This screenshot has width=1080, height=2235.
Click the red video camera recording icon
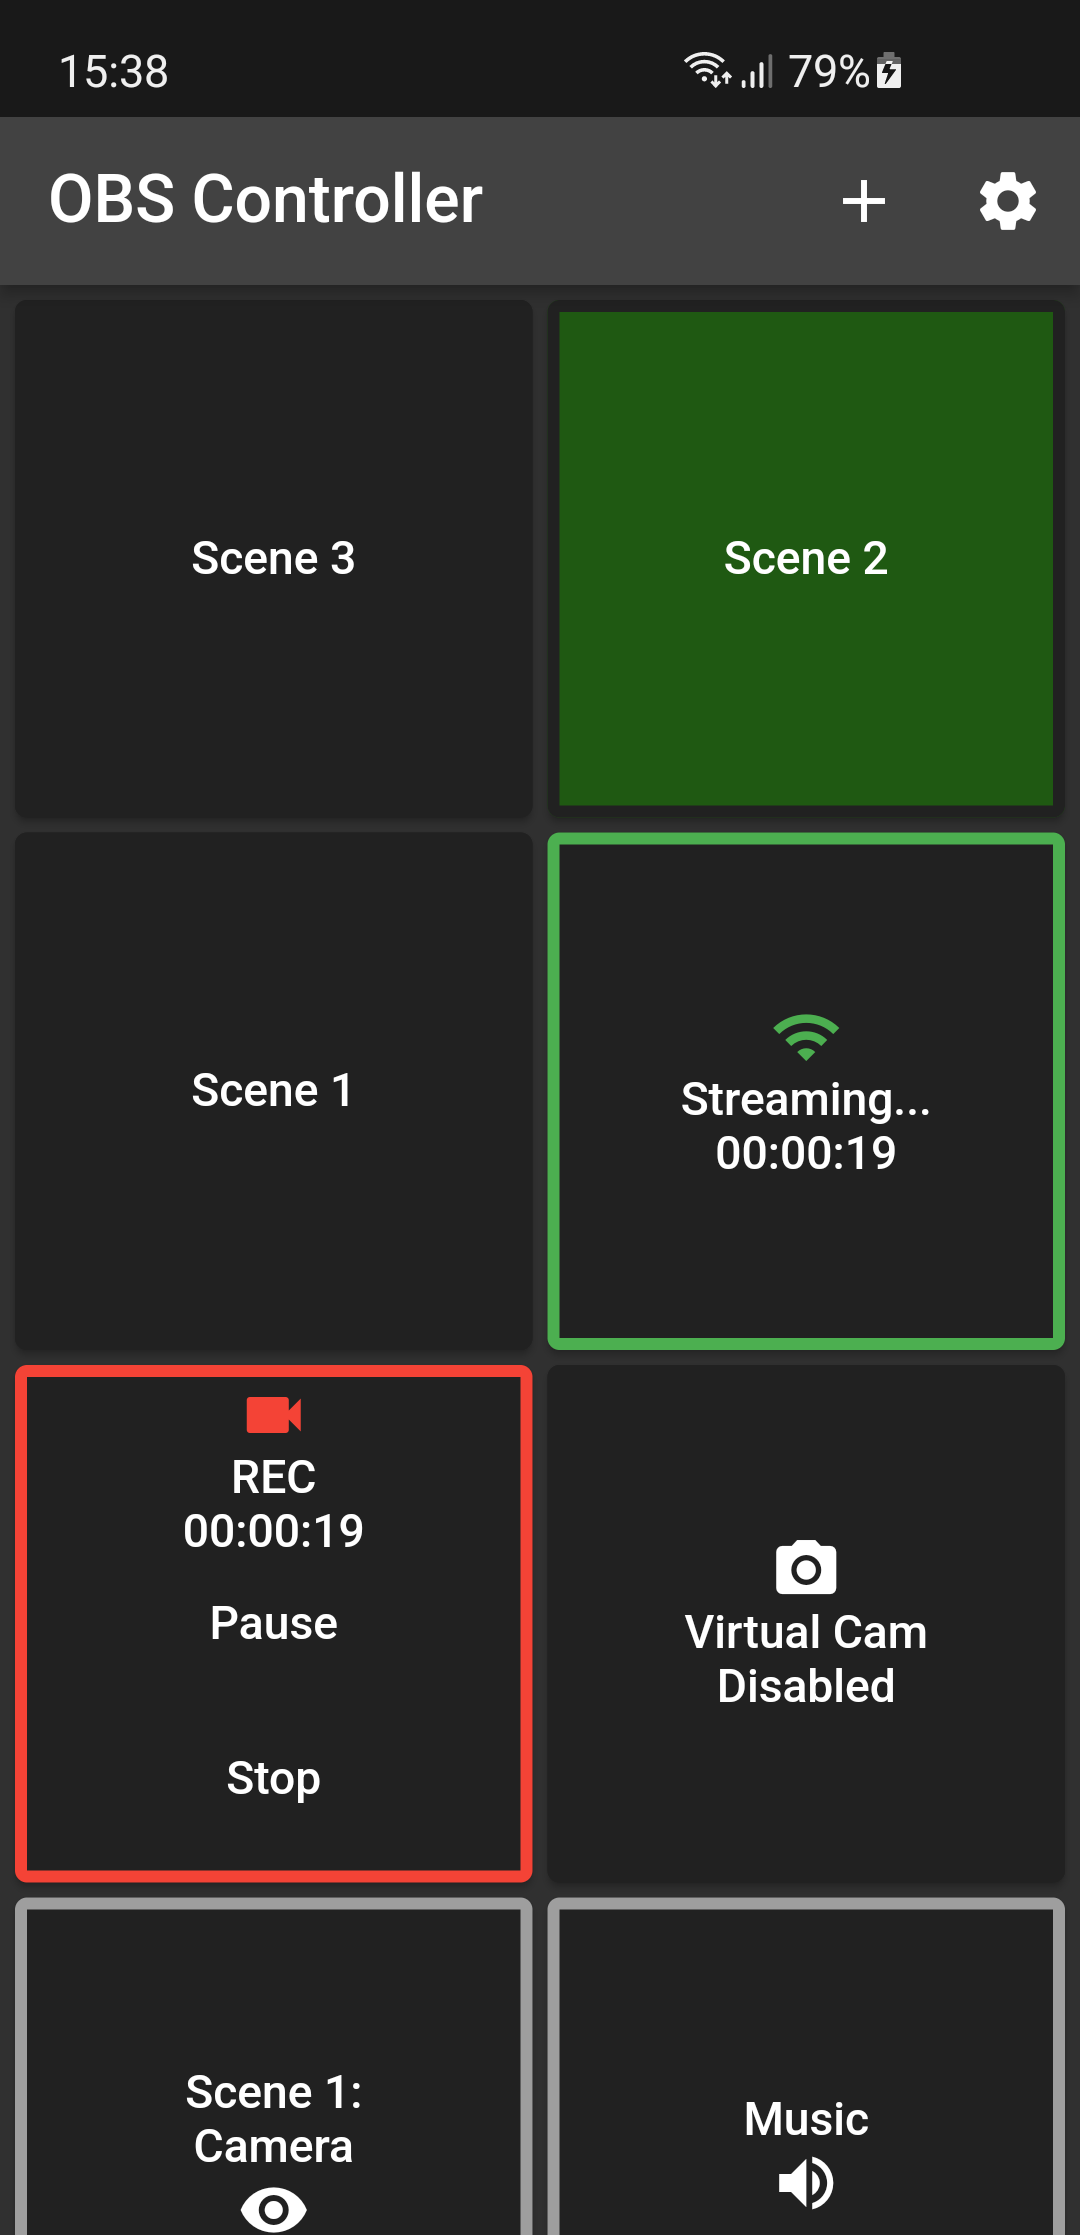click(x=273, y=1414)
